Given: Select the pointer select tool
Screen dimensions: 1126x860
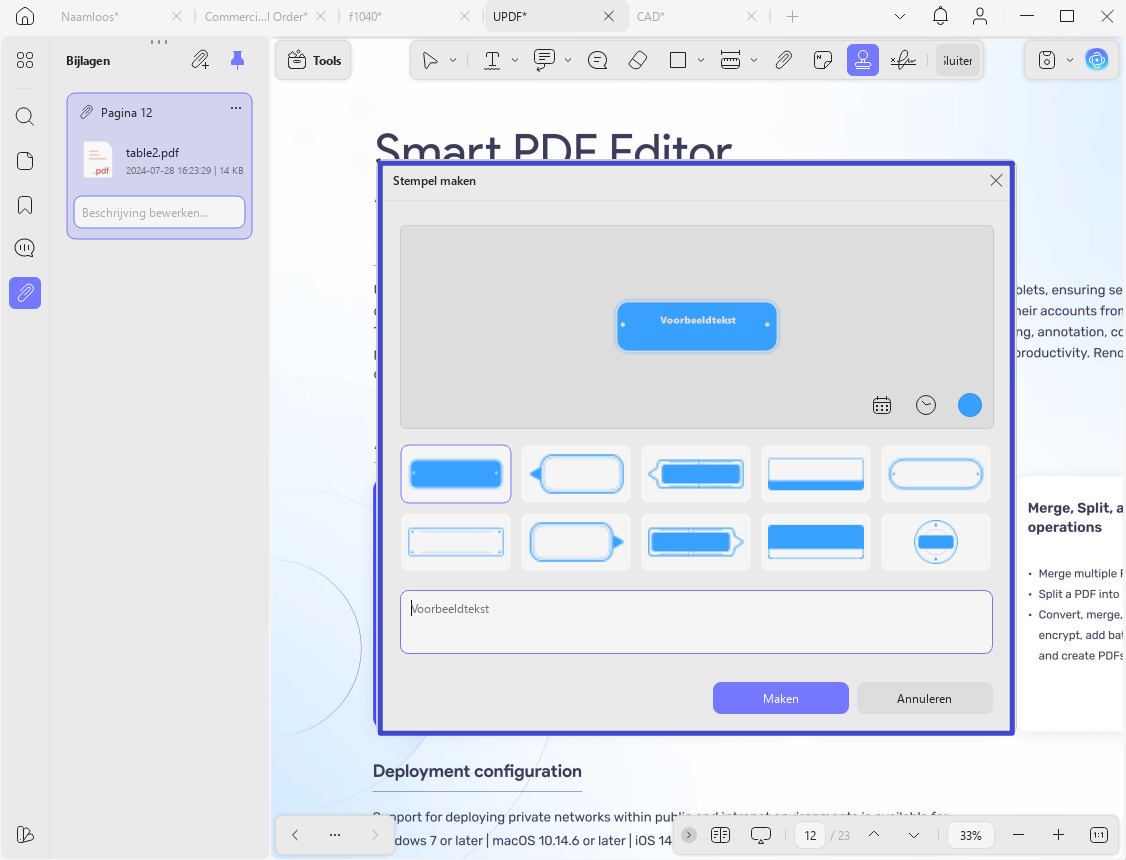Looking at the screenshot, I should point(430,60).
